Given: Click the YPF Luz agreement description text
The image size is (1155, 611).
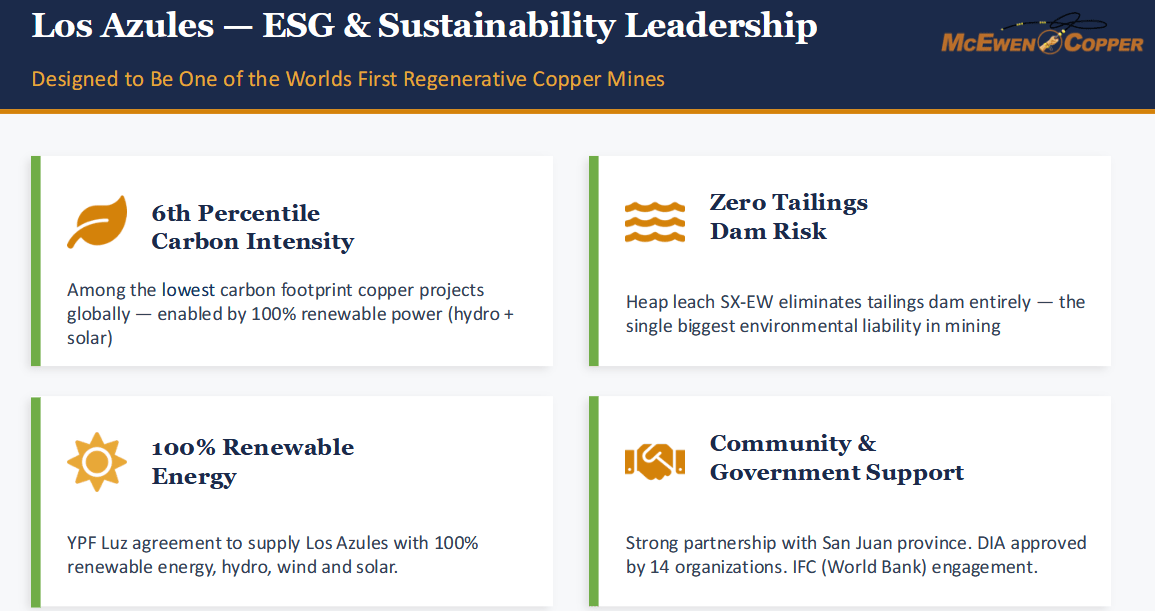Looking at the screenshot, I should (273, 555).
